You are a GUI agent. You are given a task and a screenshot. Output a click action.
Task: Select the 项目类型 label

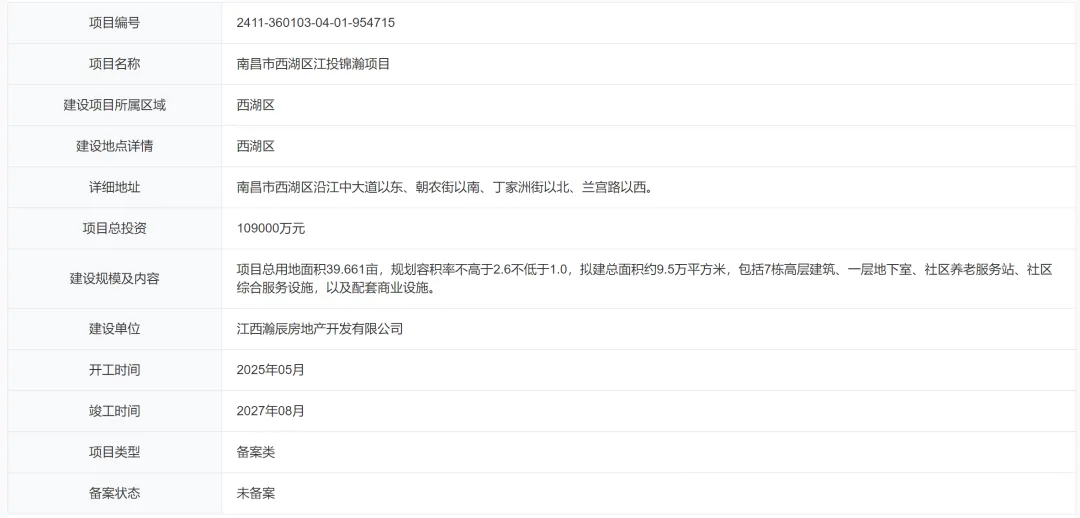pyautogui.click(x=114, y=453)
